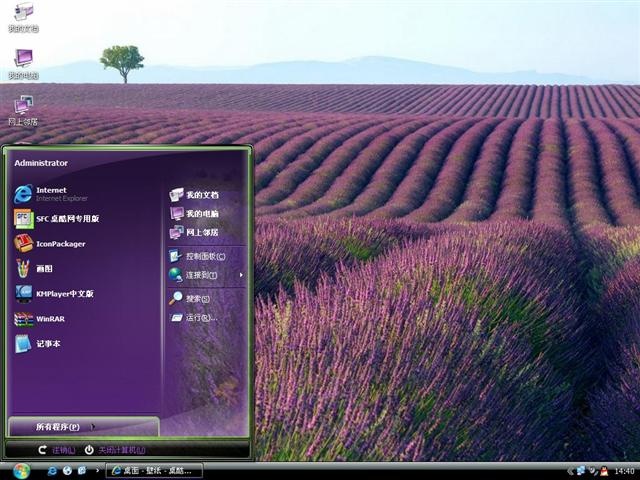Open the 运行 run dialog
Screen dimensions: 640x480
click(x=194, y=317)
